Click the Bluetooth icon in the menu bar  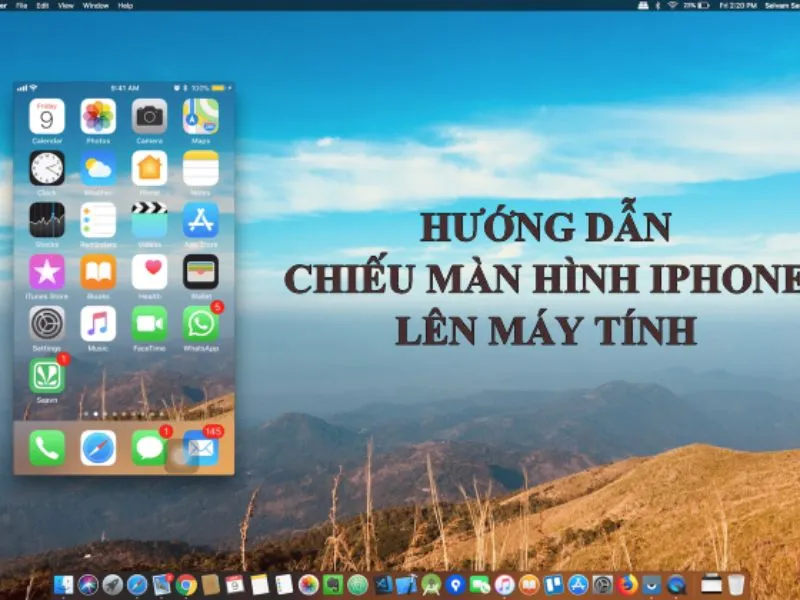(x=658, y=6)
